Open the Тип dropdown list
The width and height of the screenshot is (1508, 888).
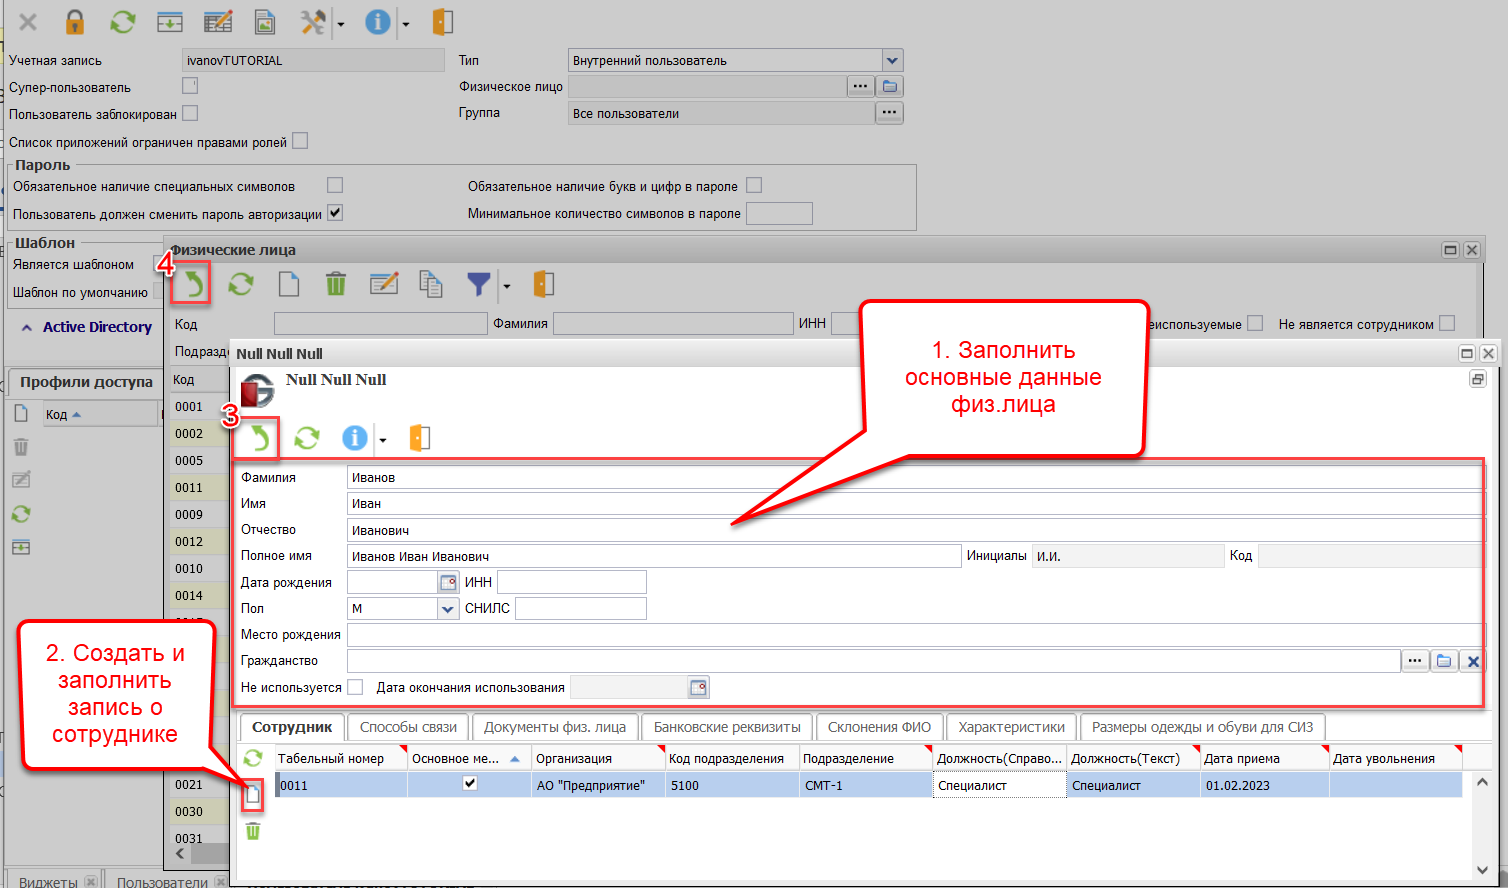click(892, 61)
